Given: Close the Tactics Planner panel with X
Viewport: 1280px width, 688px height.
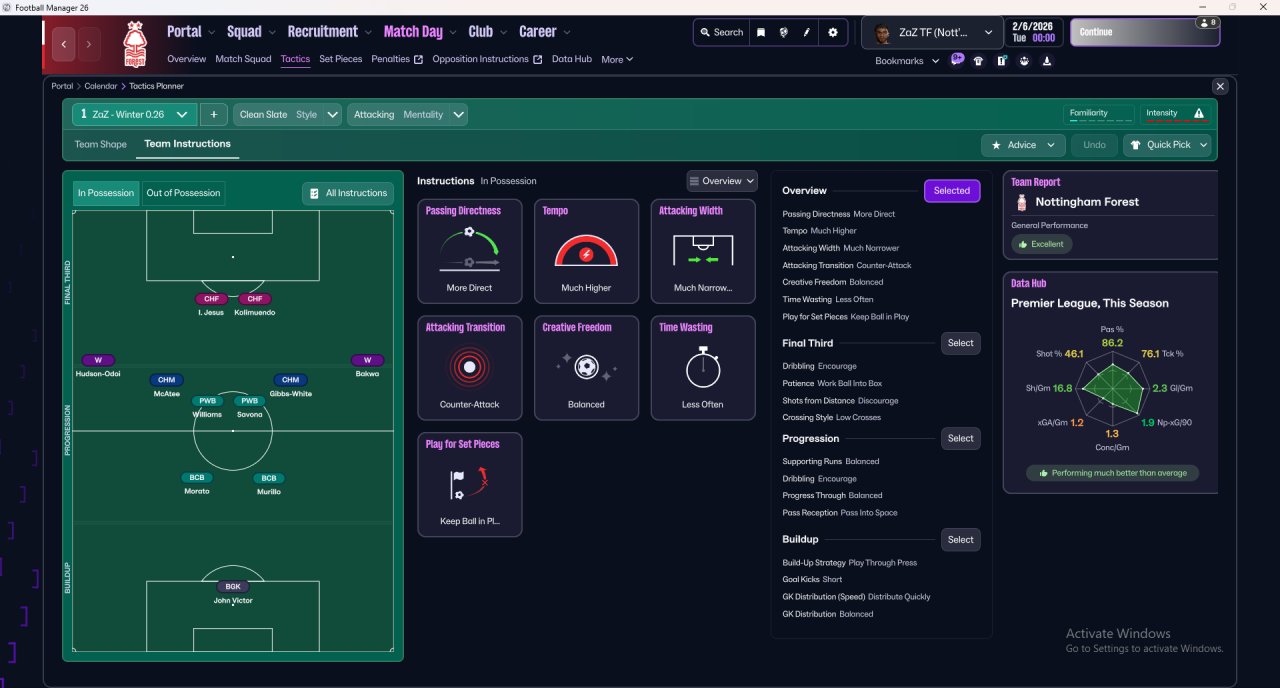Looking at the screenshot, I should pos(1219,87).
